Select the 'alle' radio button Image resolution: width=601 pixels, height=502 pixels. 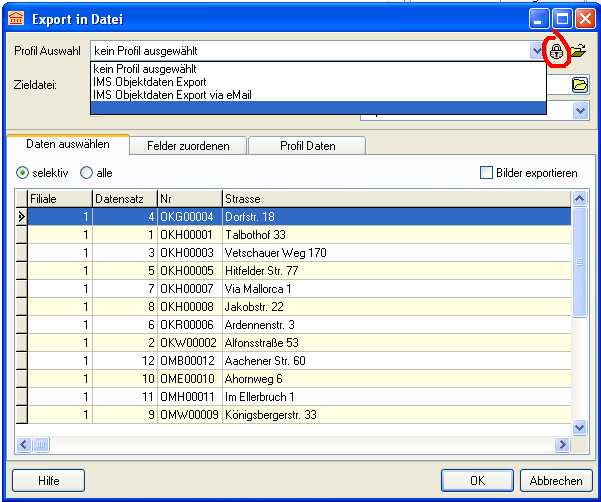86,173
